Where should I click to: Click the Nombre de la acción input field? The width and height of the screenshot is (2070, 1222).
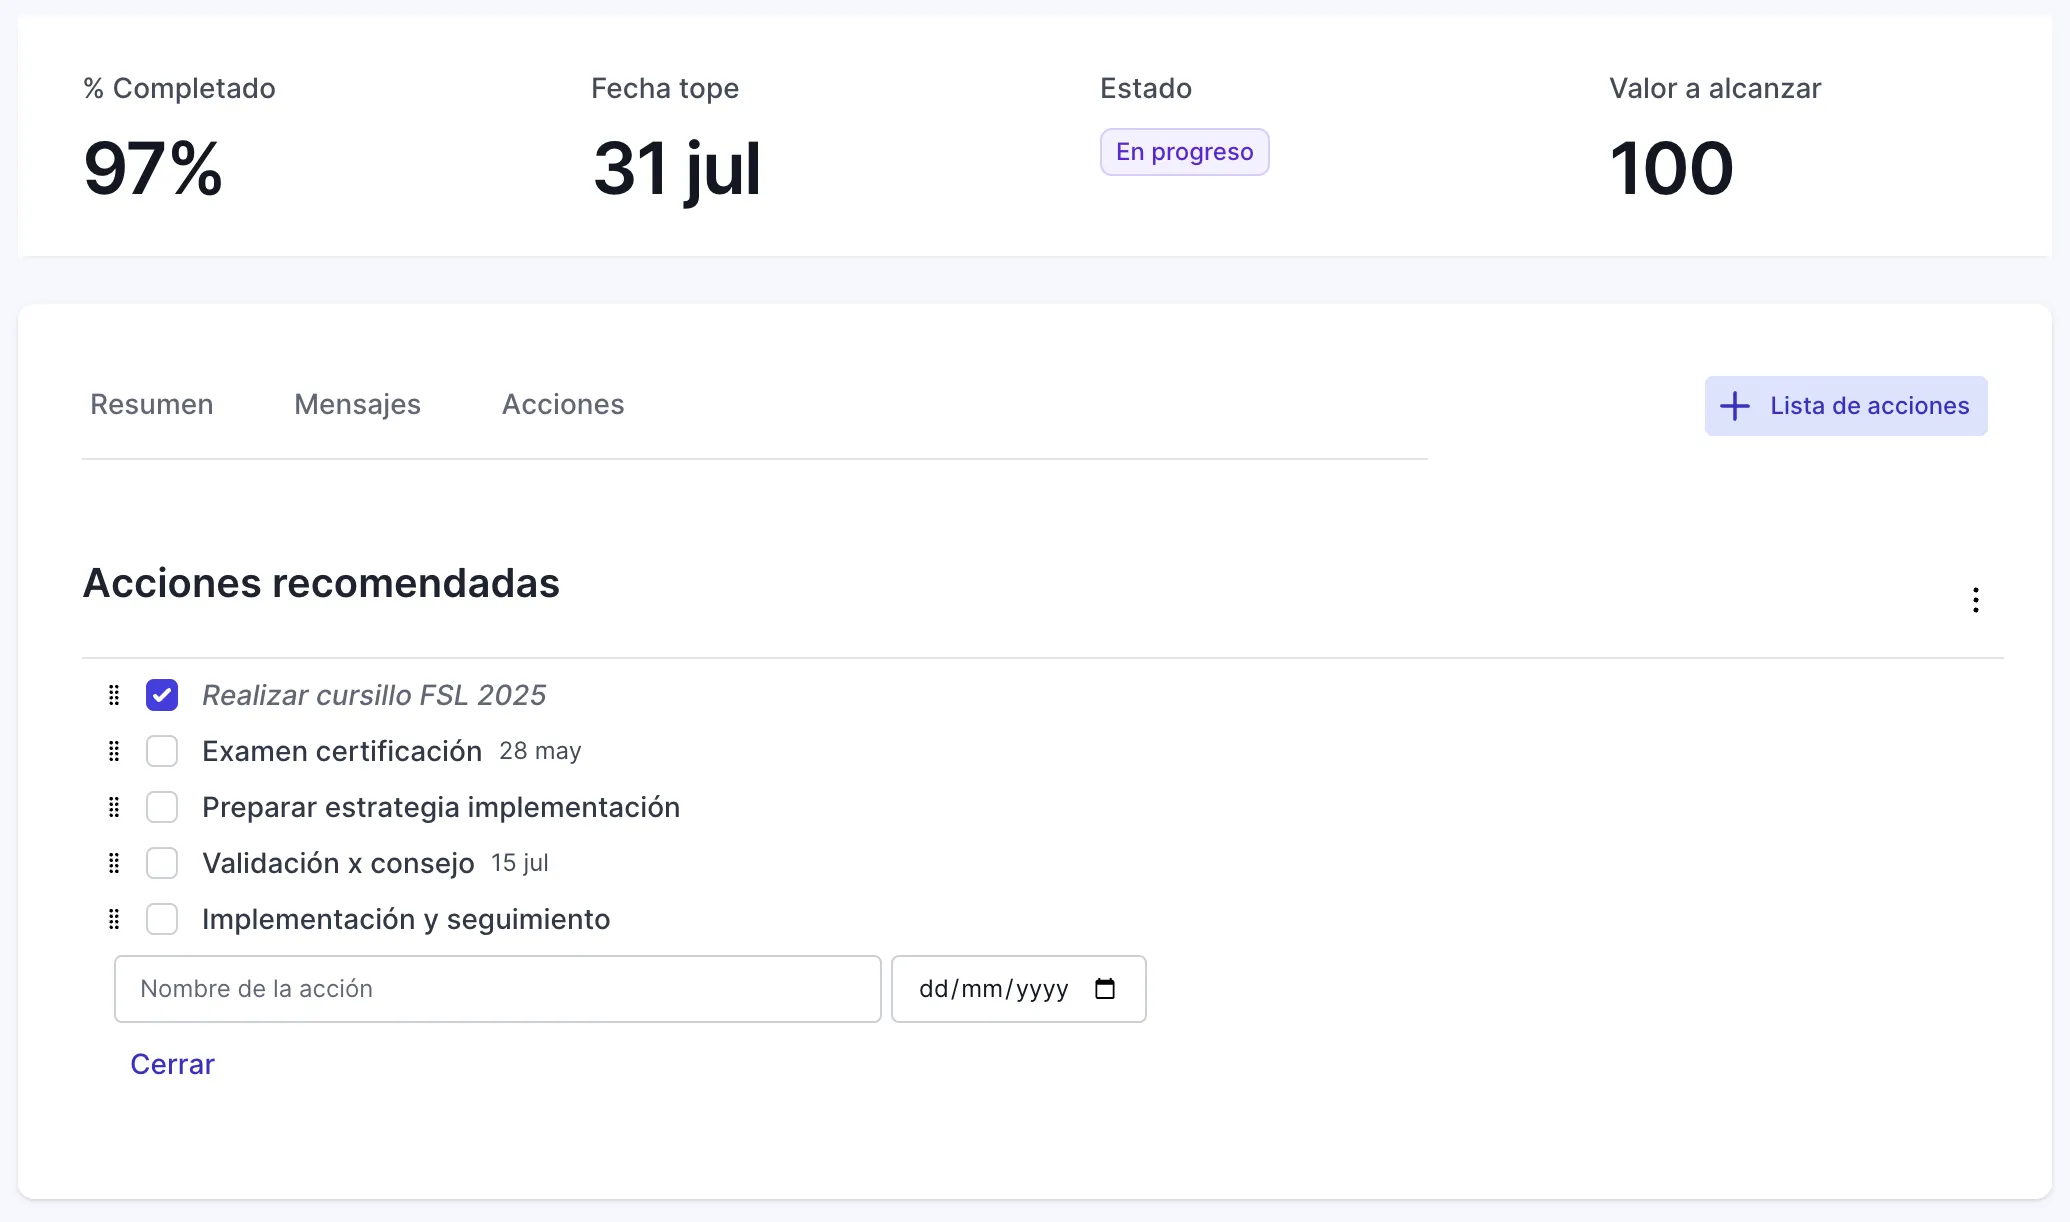pos(497,989)
